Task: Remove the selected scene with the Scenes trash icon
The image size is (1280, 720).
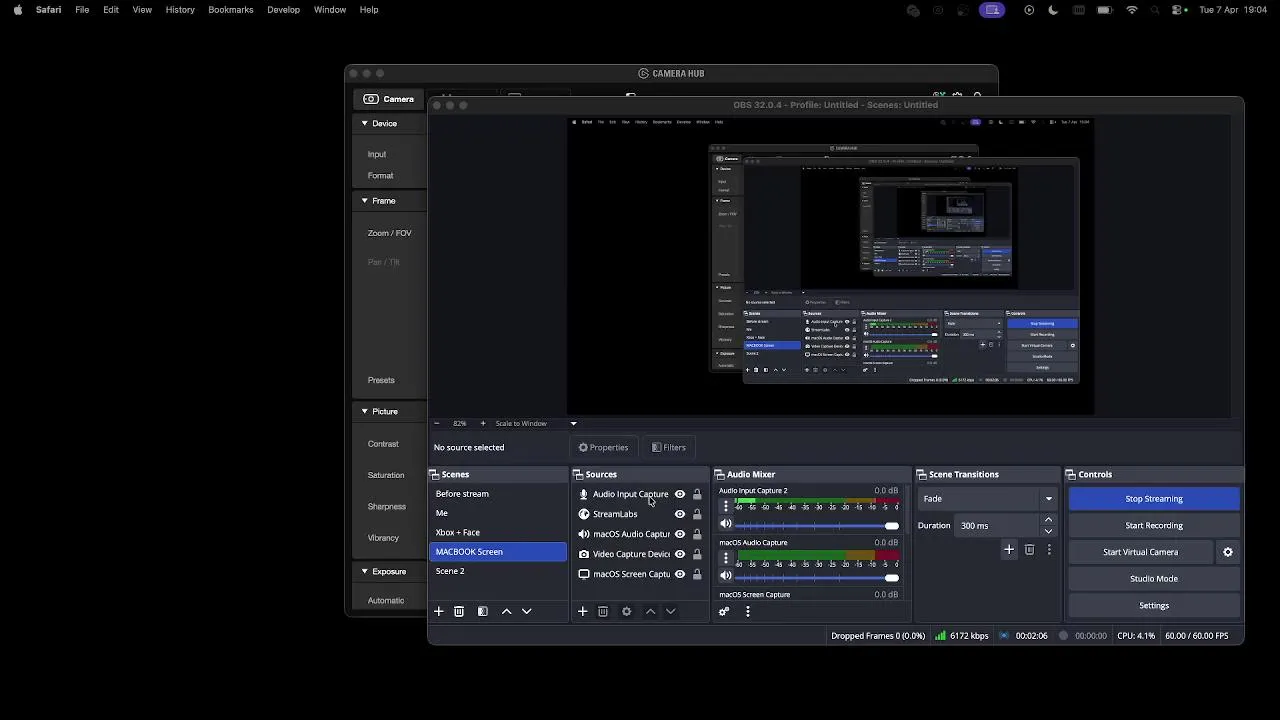Action: 459,611
